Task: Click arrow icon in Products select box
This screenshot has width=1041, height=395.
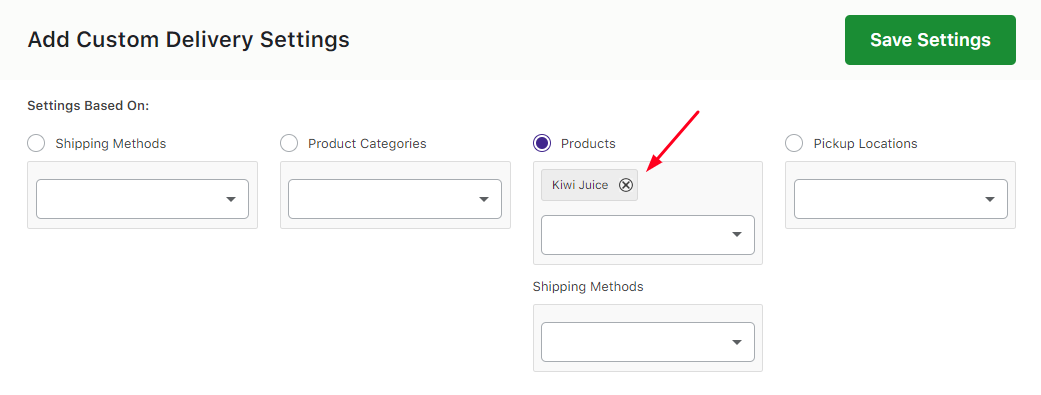Action: 737,235
